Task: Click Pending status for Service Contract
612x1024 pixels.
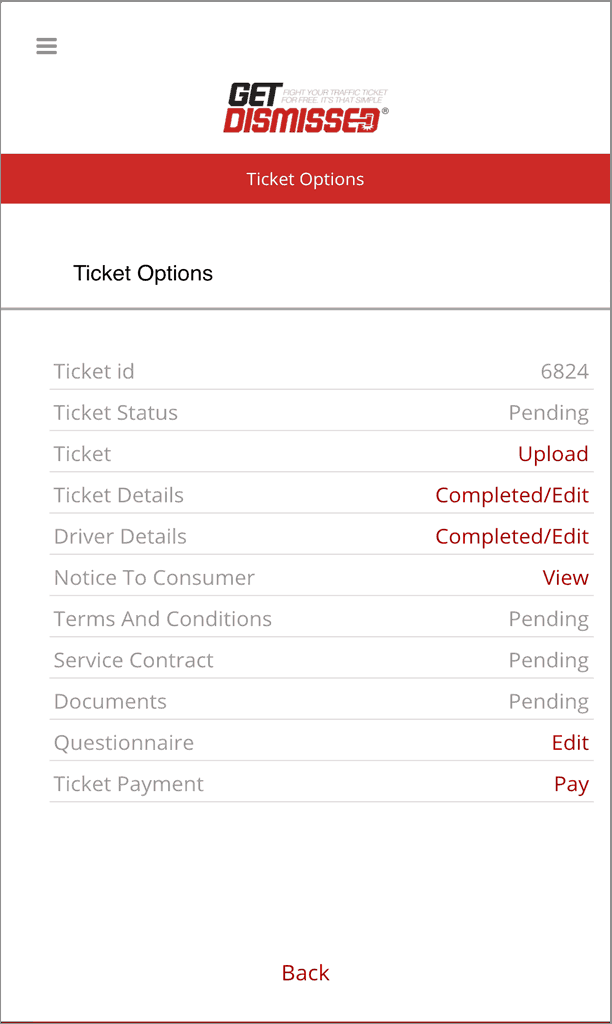Action: (548, 660)
